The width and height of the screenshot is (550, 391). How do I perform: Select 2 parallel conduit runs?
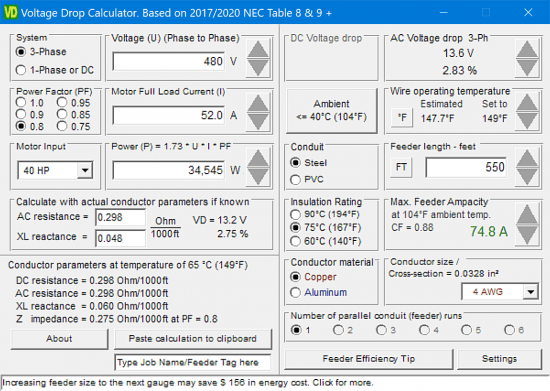[343, 330]
